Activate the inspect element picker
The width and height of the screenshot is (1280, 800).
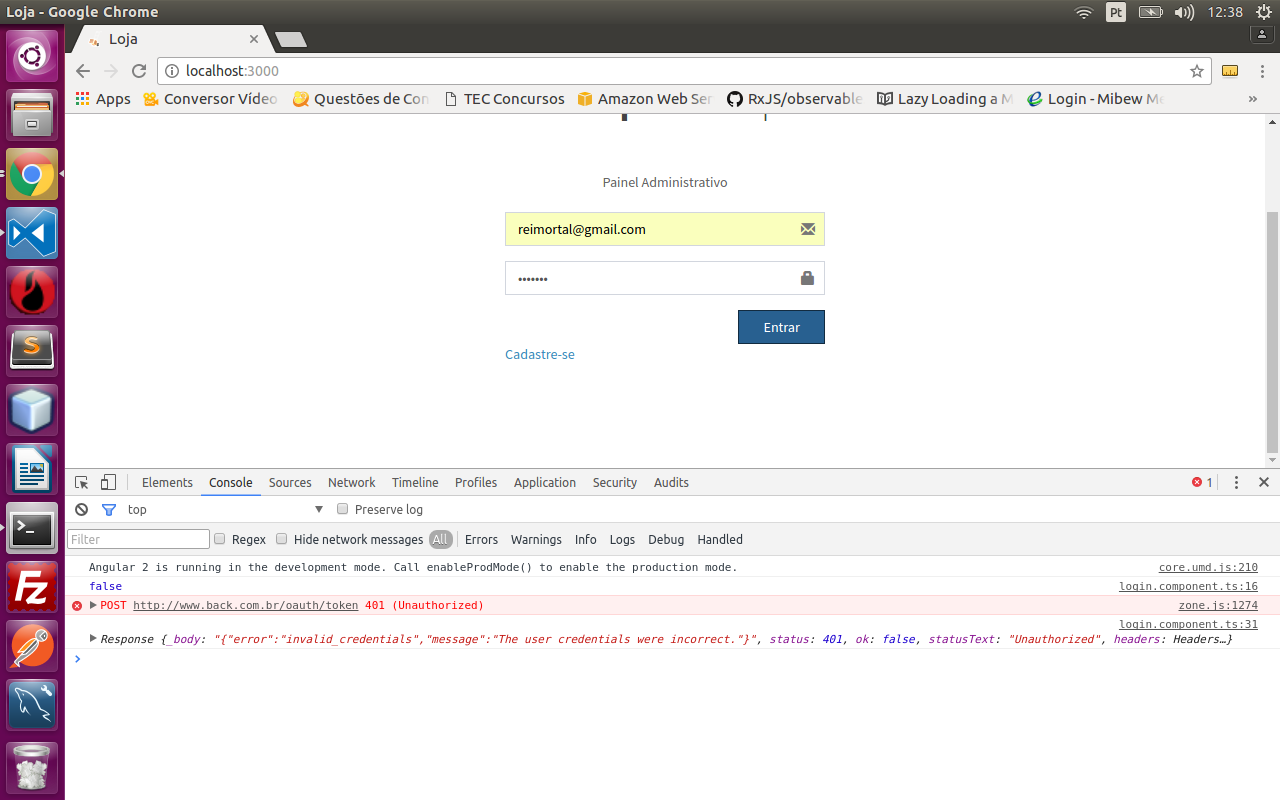pos(82,482)
